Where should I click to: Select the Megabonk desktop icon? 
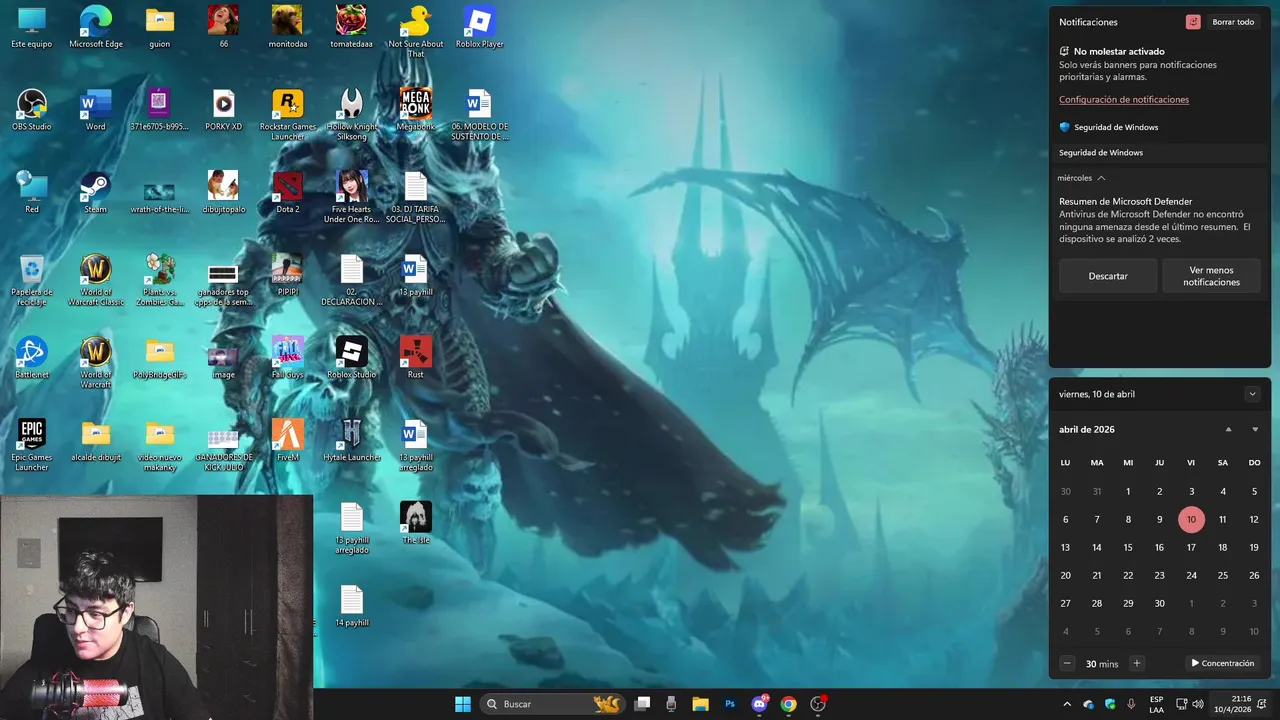pyautogui.click(x=416, y=110)
